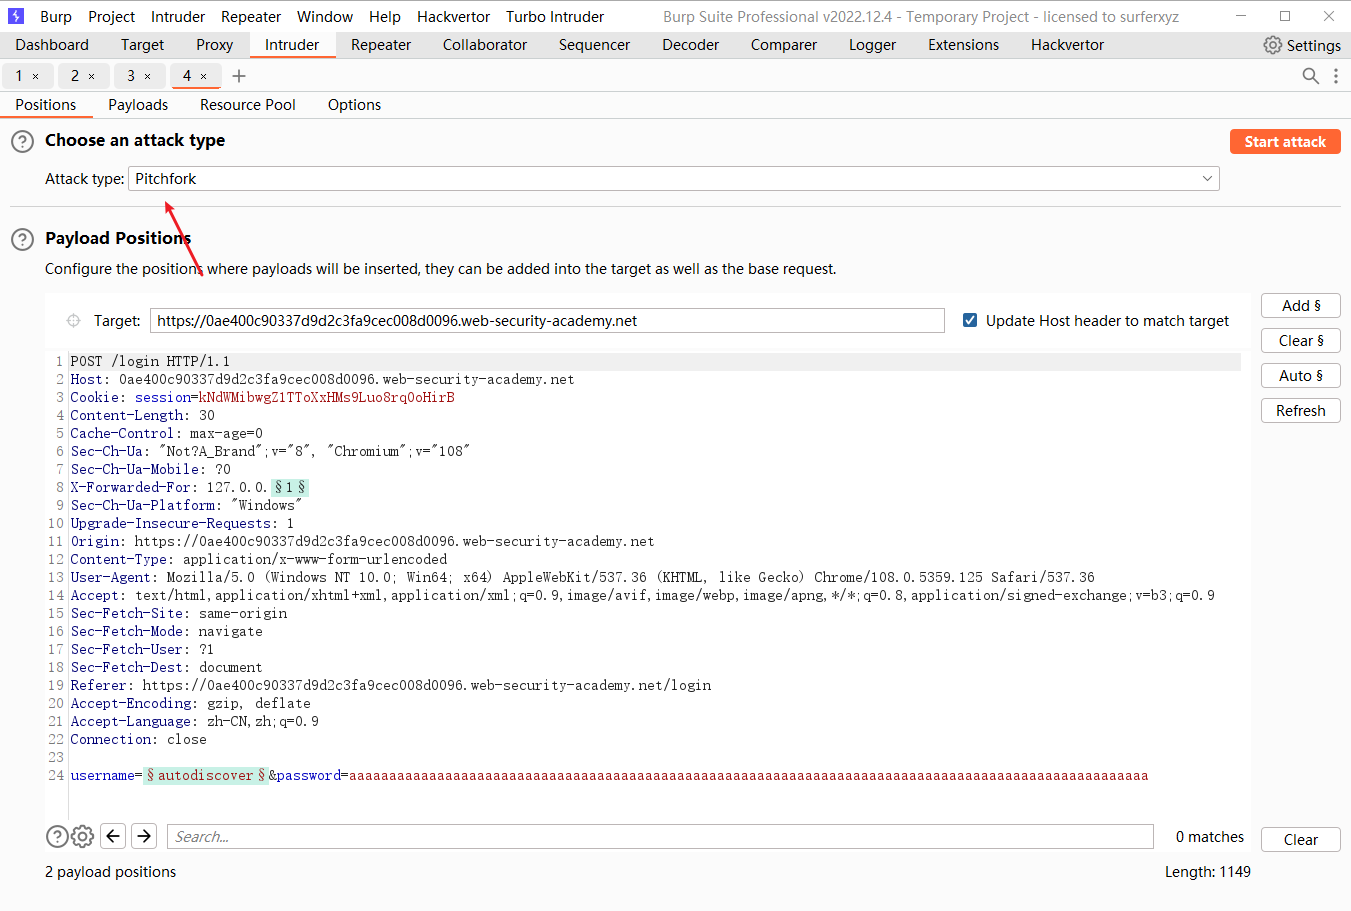Go to previous search match arrow
Viewport: 1351px width, 911px height.
pos(113,836)
